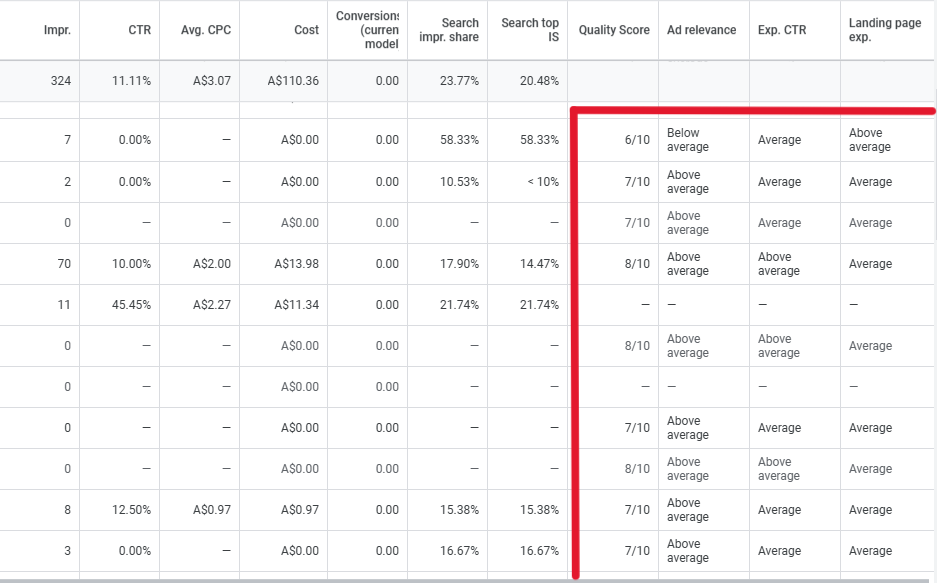
Task: Click the Cost column header
Action: [x=306, y=30]
